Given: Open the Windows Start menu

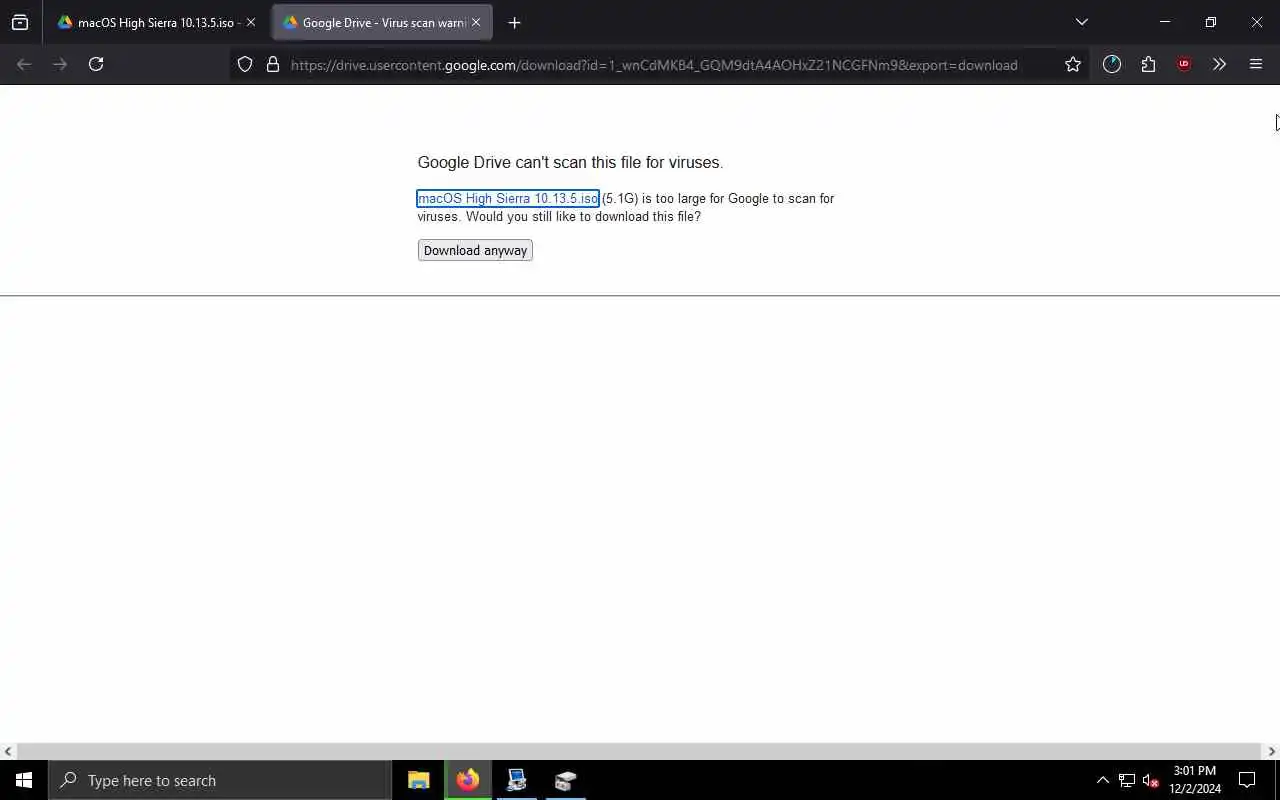Looking at the screenshot, I should [x=24, y=780].
